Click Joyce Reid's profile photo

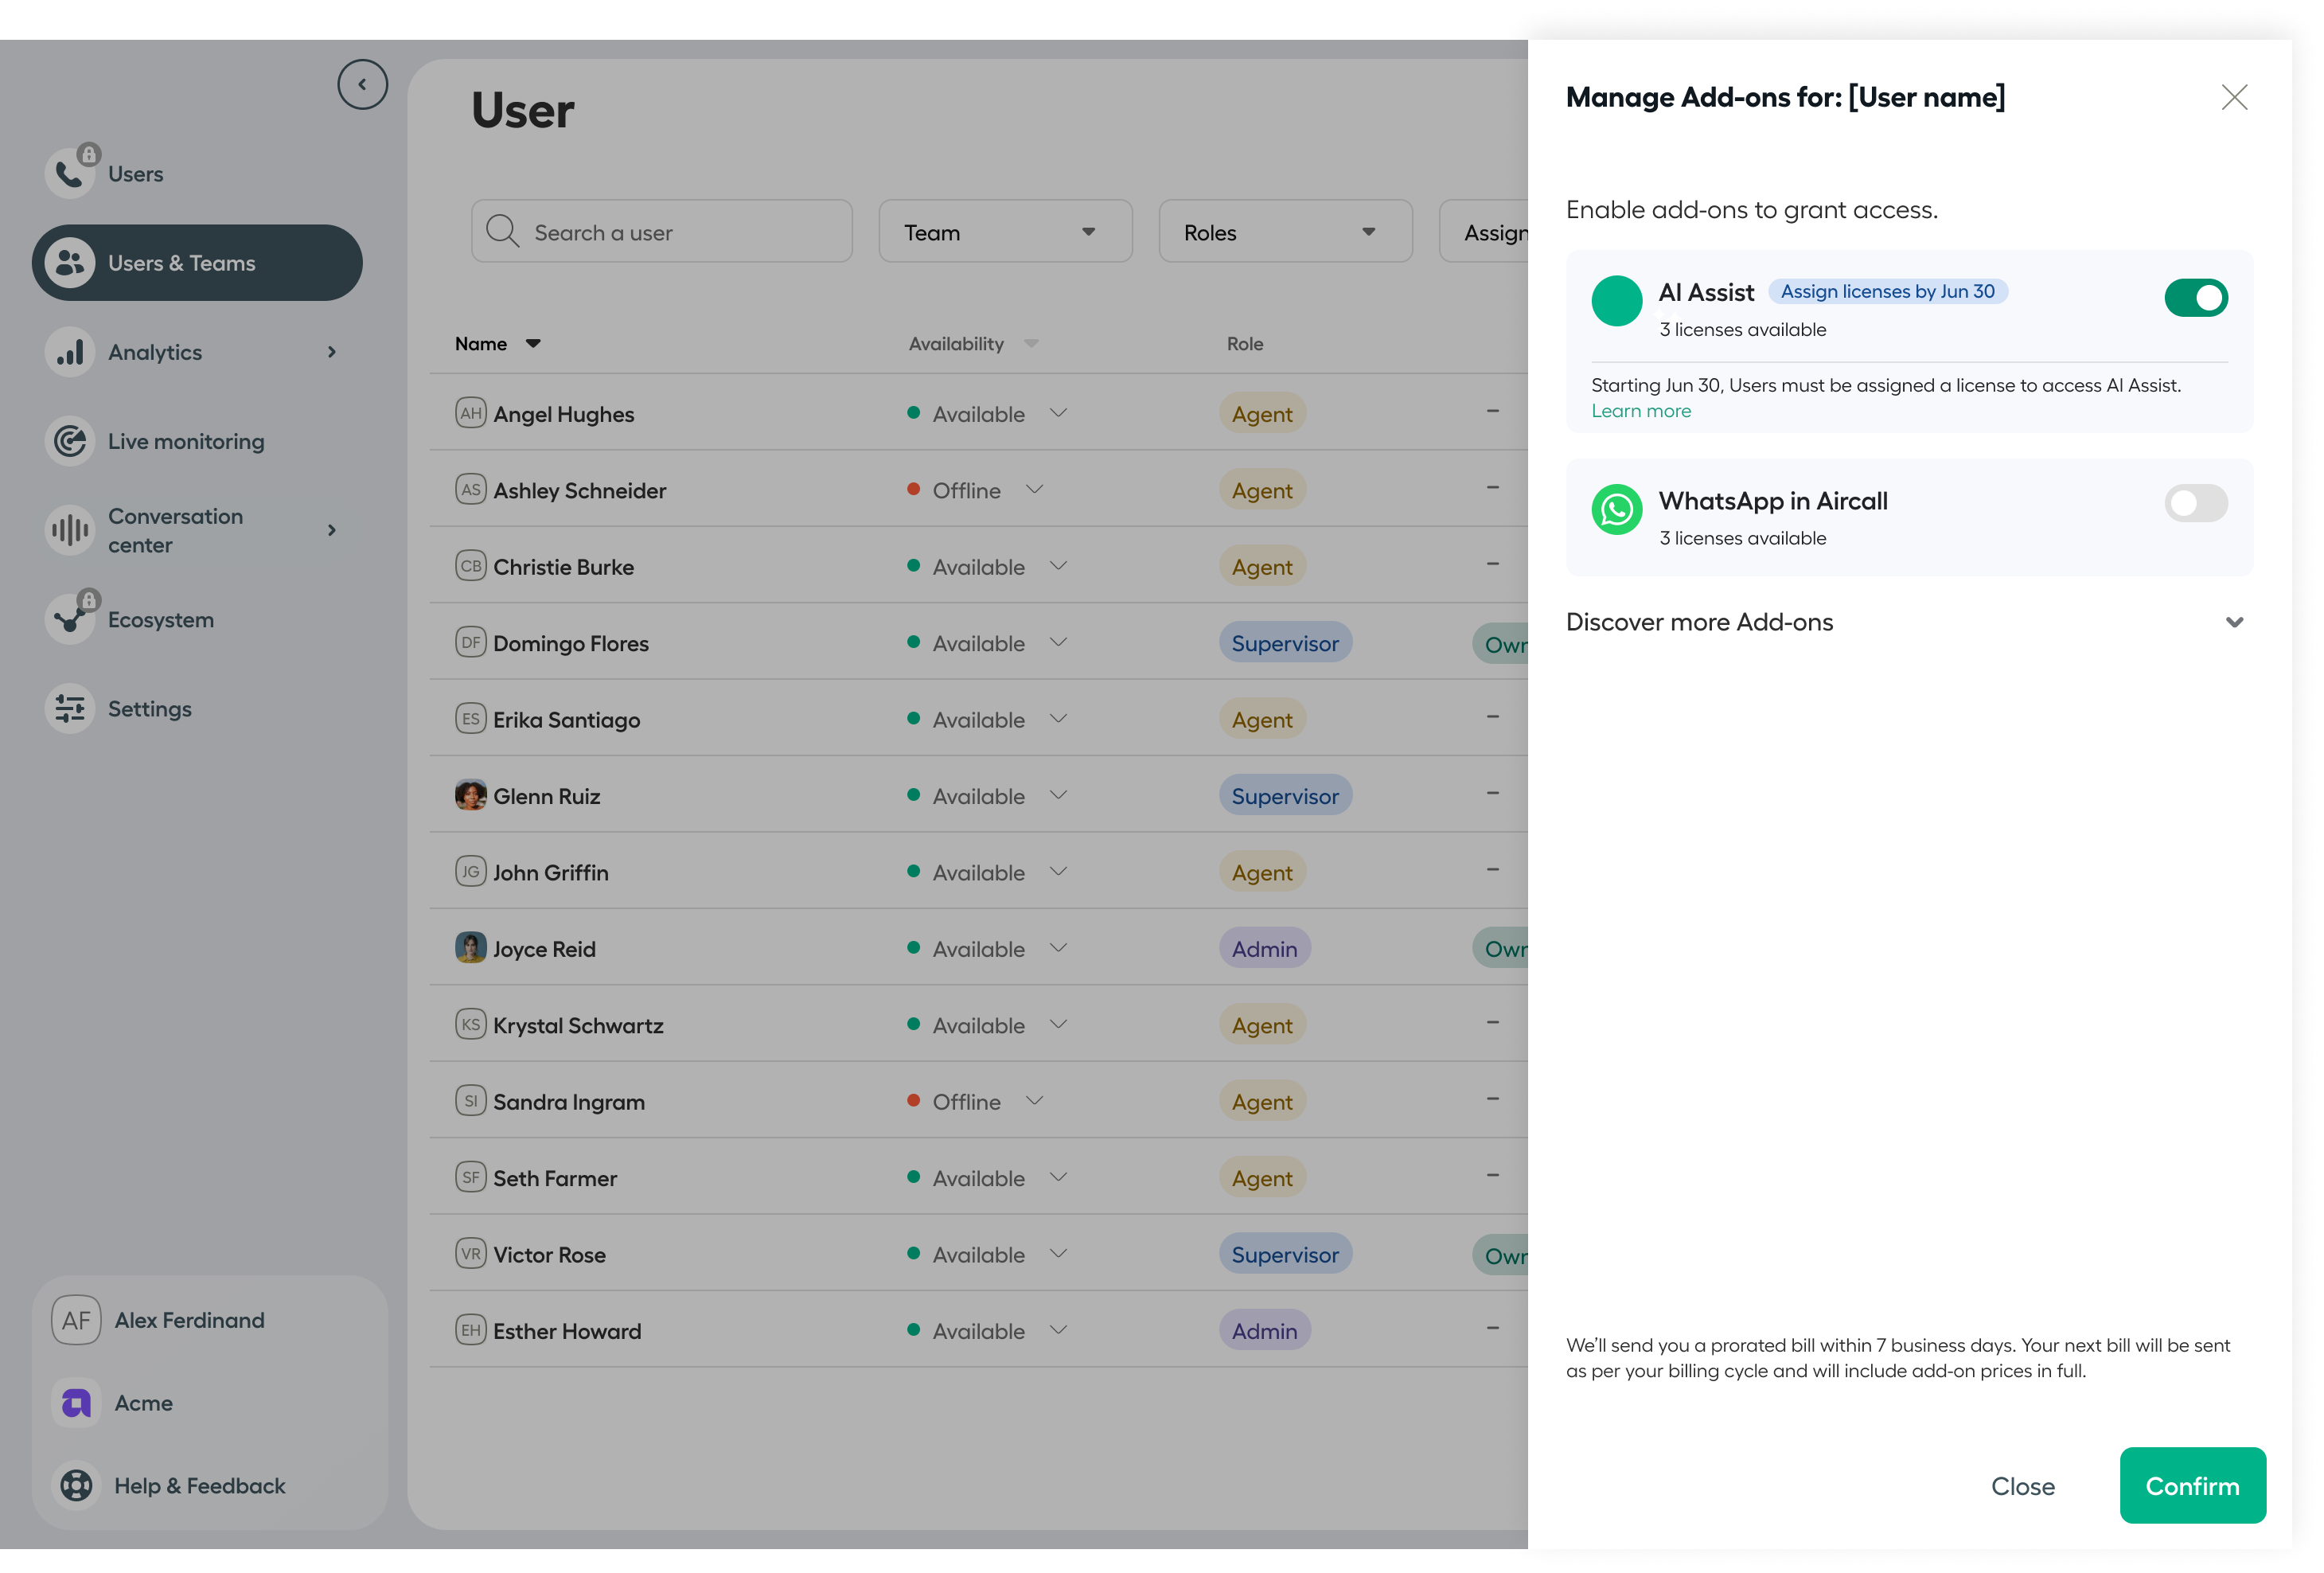[470, 948]
